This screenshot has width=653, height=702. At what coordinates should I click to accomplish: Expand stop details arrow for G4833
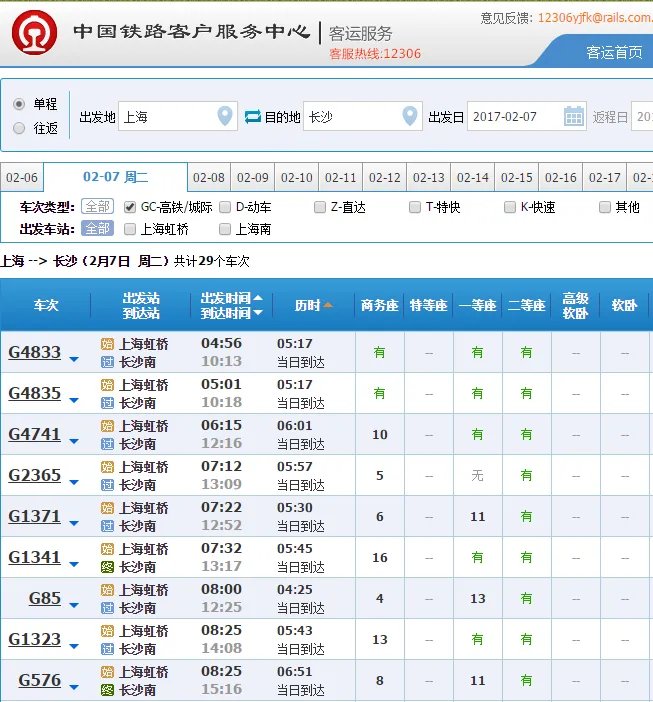pos(74,359)
